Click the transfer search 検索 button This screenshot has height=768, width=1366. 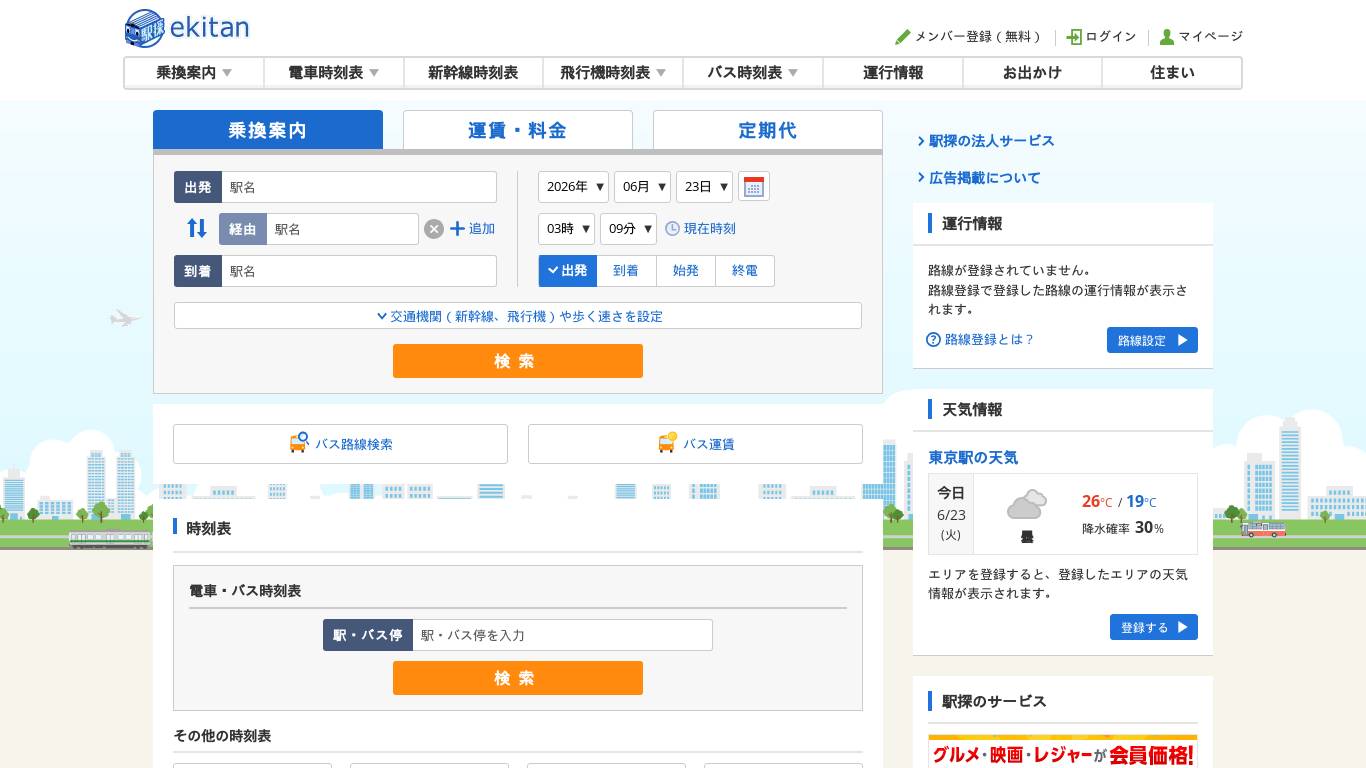pos(518,361)
